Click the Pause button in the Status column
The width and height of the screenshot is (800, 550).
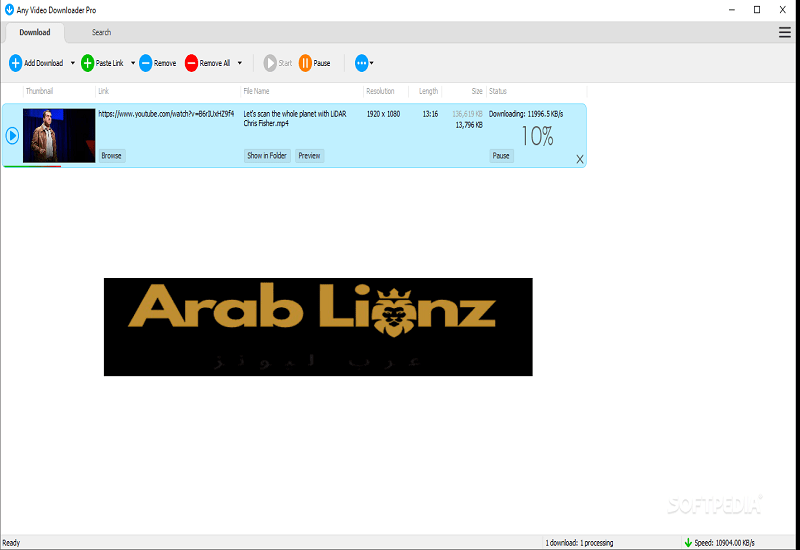(501, 156)
